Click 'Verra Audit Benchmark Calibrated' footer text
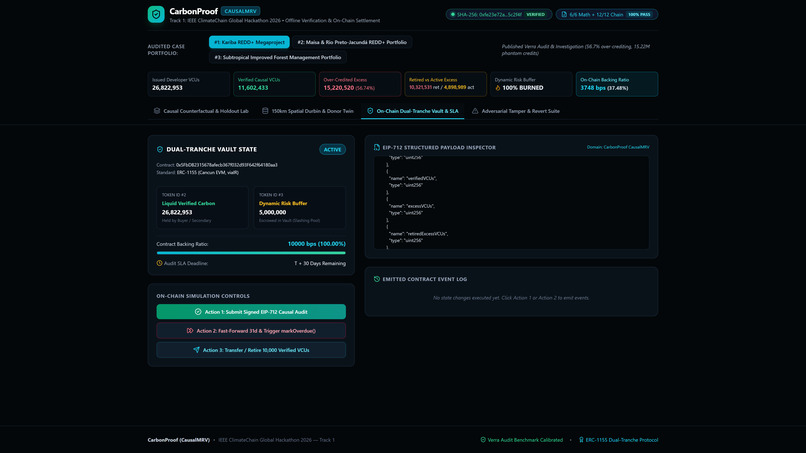Viewport: 806px width, 453px height. [x=525, y=440]
